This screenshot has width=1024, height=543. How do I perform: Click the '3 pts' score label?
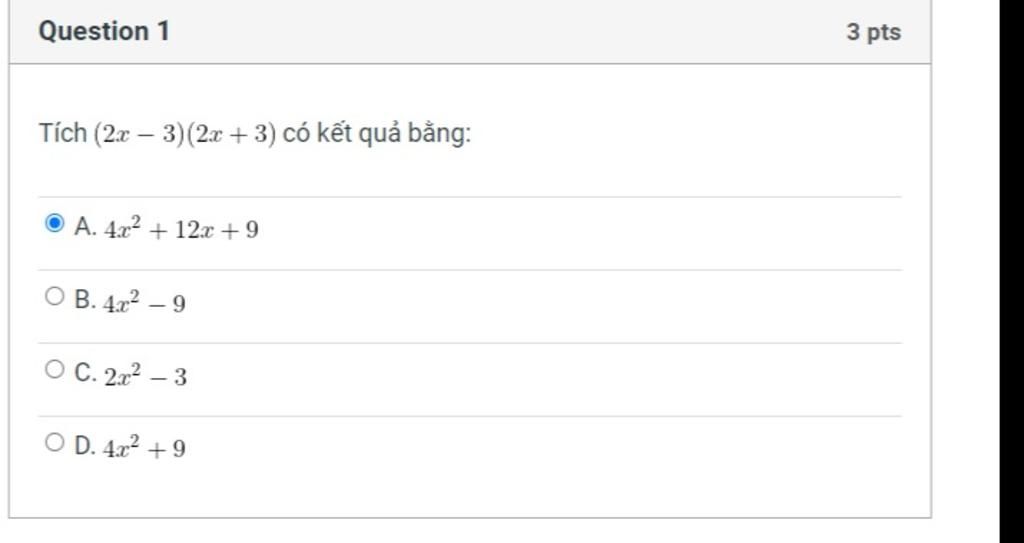(x=874, y=32)
